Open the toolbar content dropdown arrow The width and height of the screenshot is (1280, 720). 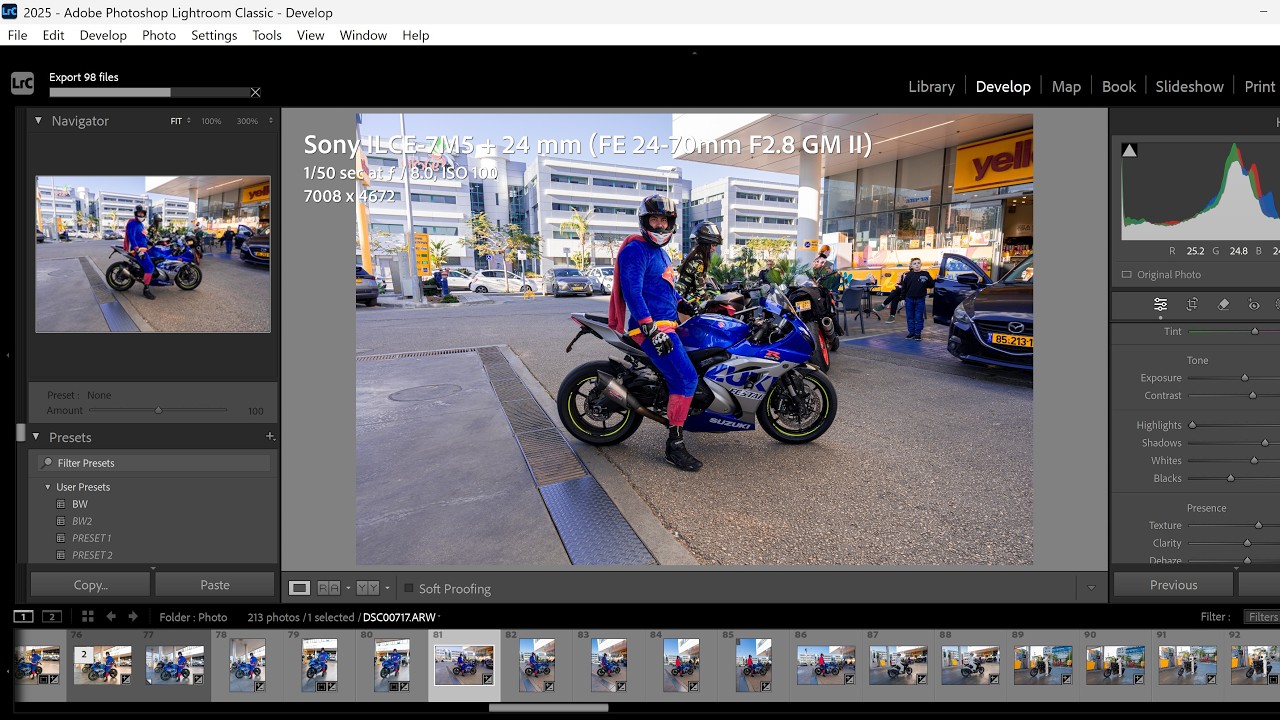(1091, 588)
